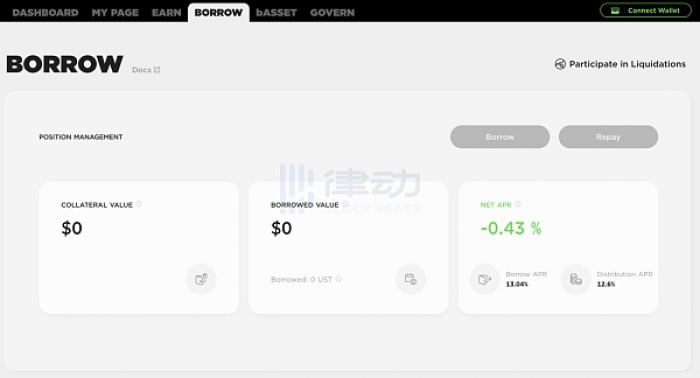Switch to the My Page tab
Viewport: 700px width, 378px height.
click(115, 12)
